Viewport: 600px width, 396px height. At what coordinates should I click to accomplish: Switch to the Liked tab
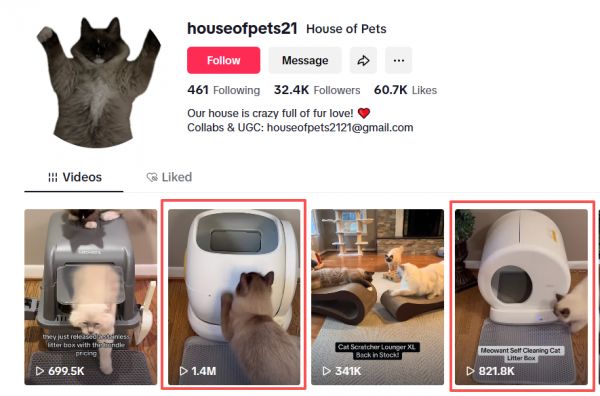pos(169,177)
